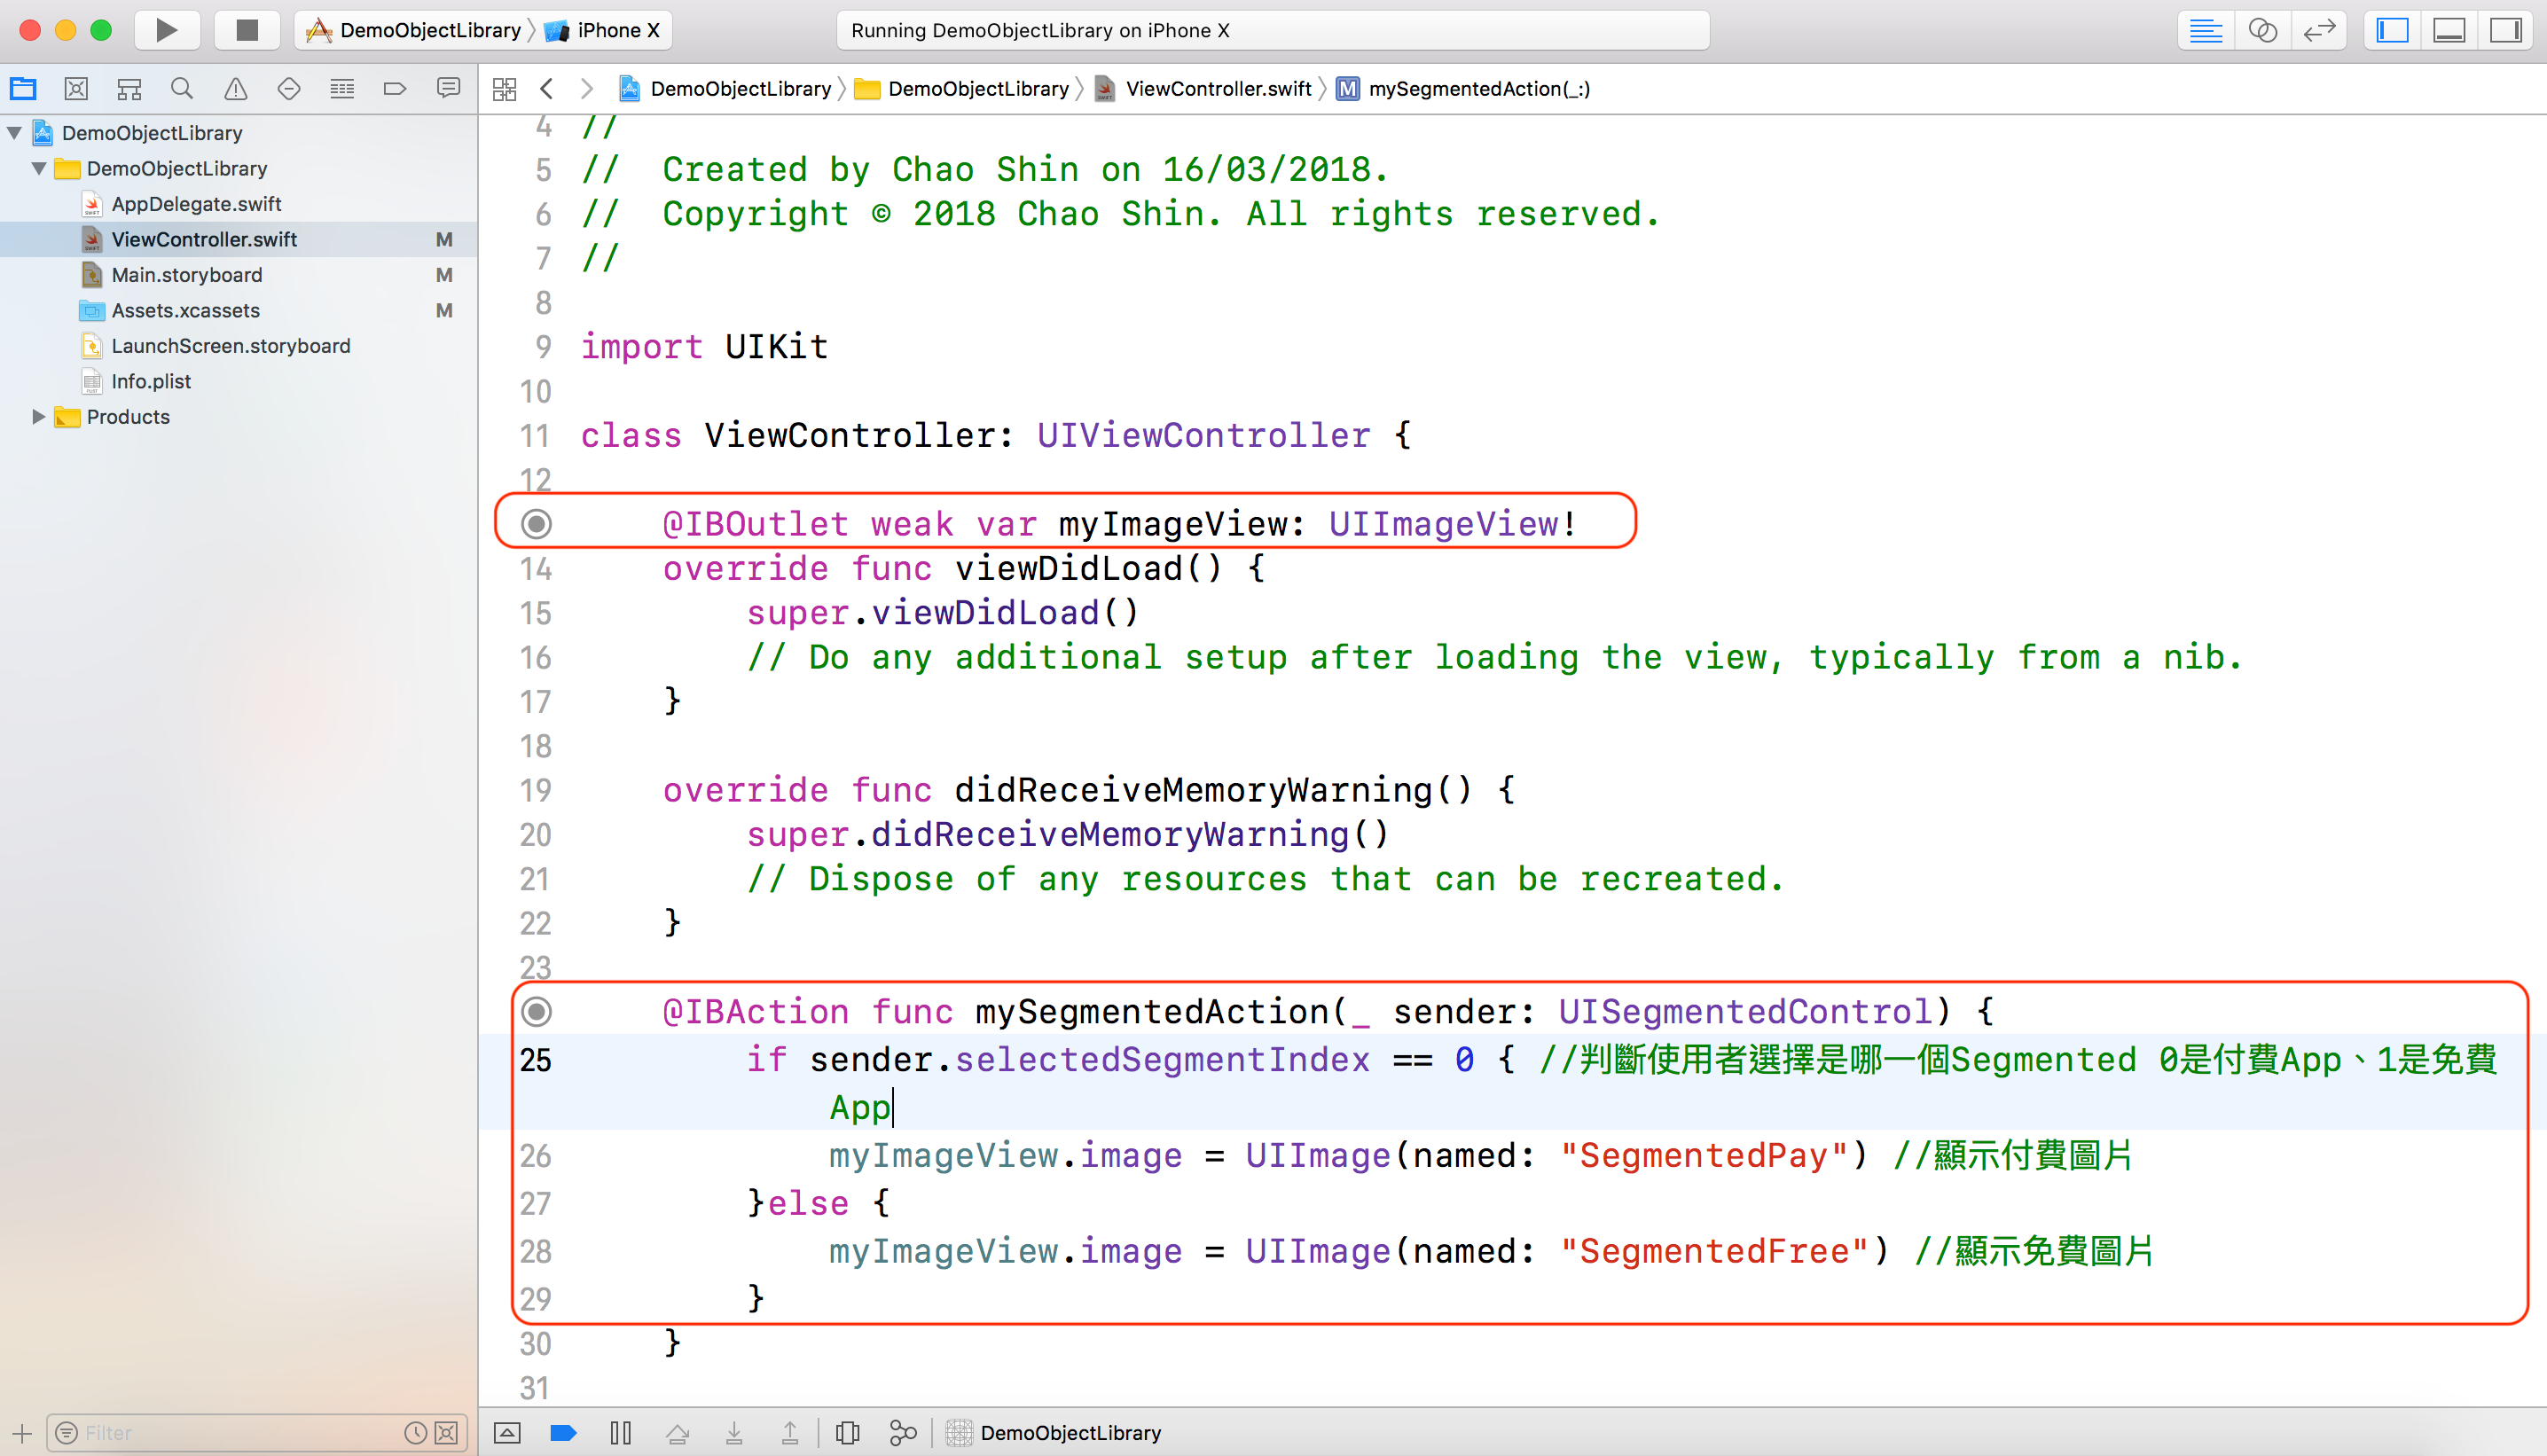Open the Find navigator
This screenshot has height=1456, width=2547.
click(182, 88)
